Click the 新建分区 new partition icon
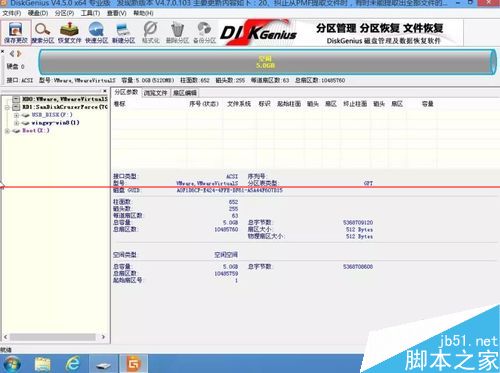 coord(123,32)
